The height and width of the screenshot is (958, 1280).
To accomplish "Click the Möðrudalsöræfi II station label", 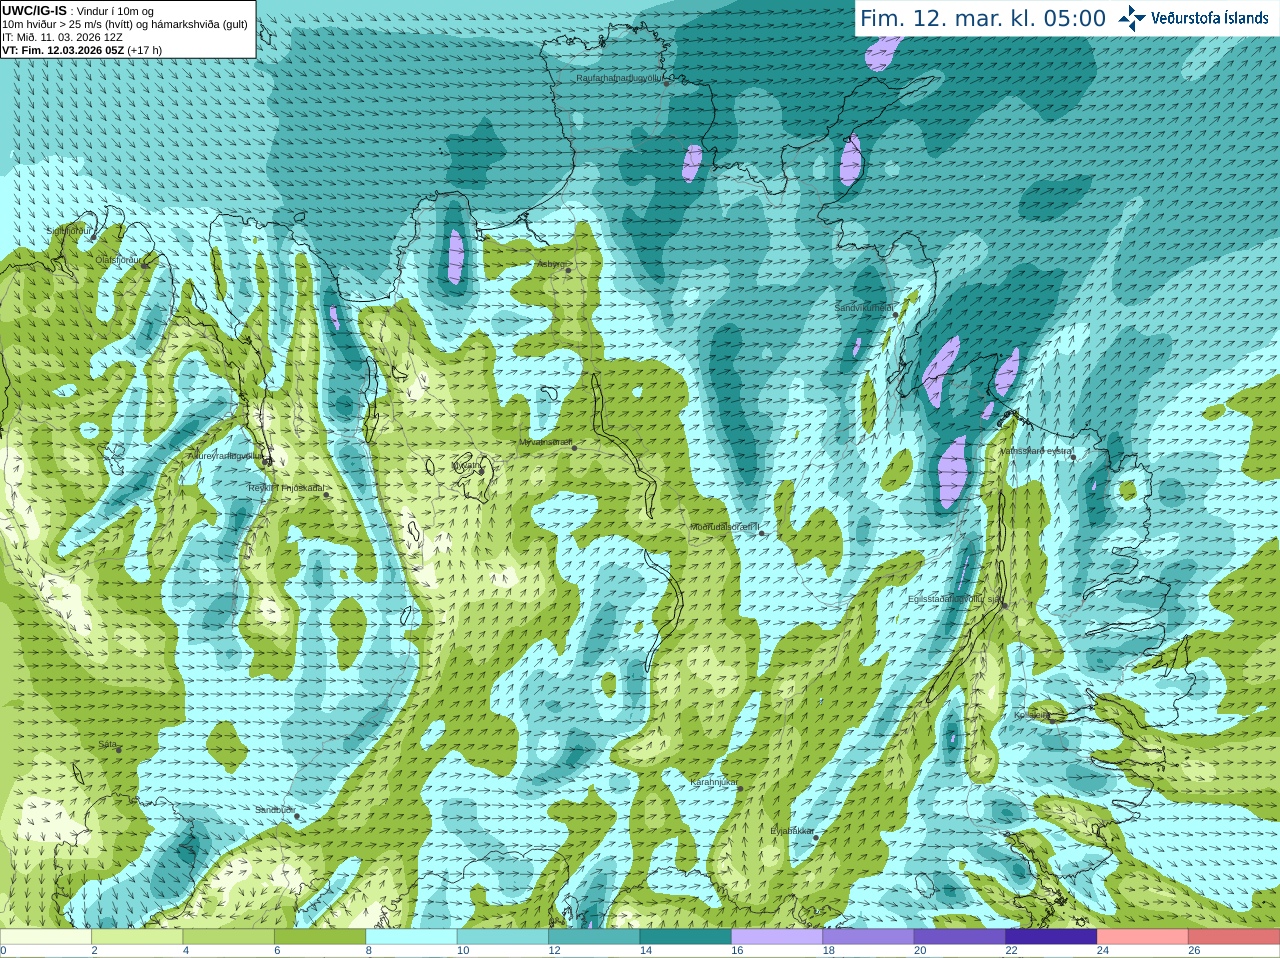I will click(x=725, y=527).
